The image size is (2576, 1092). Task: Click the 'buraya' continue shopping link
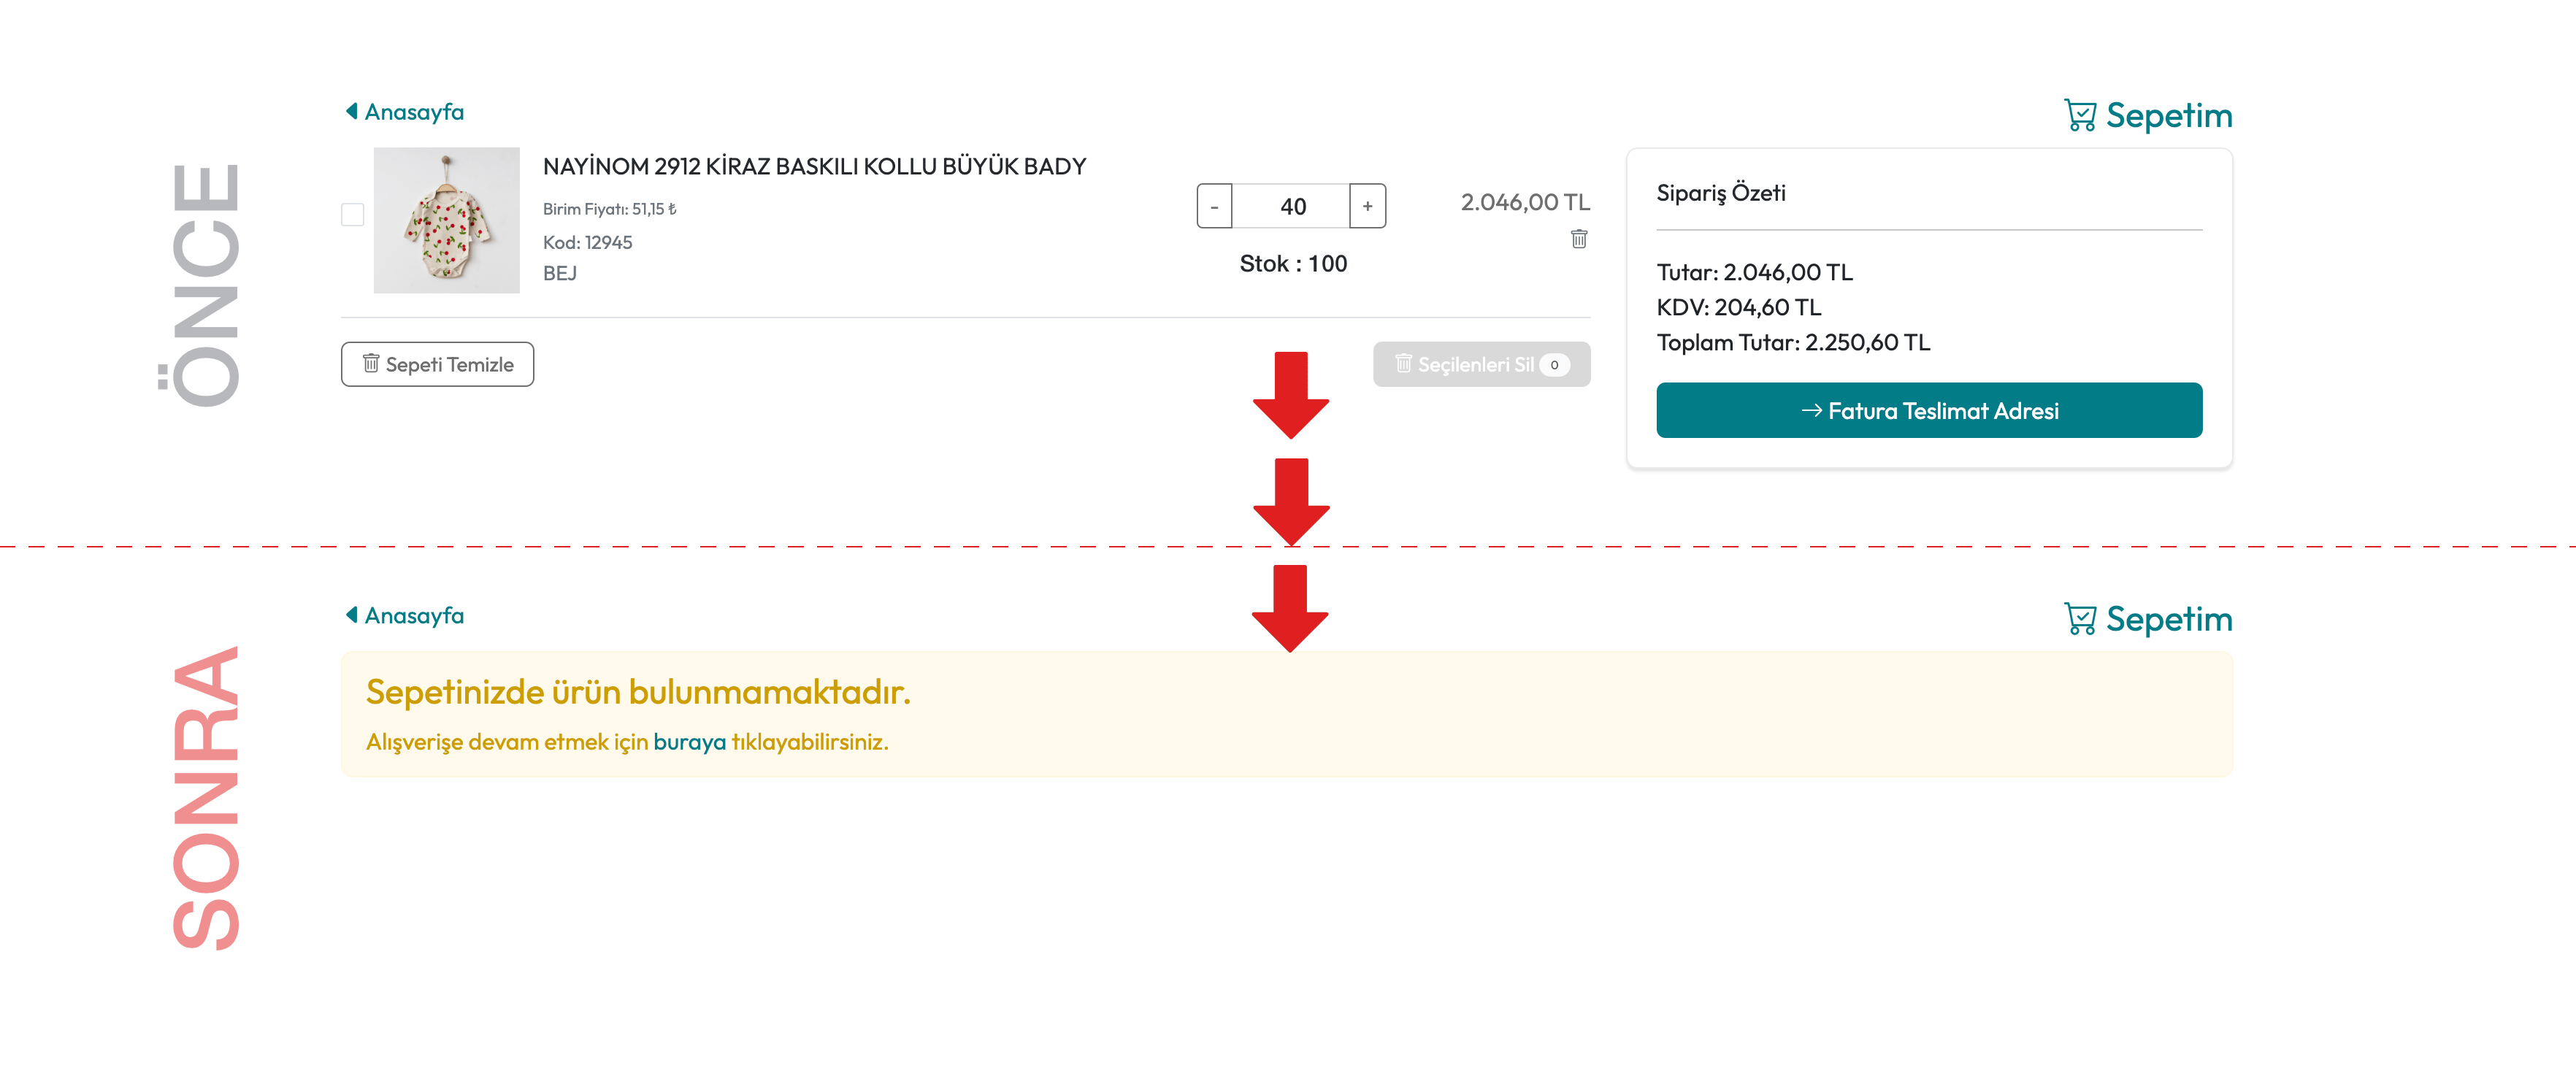point(689,742)
